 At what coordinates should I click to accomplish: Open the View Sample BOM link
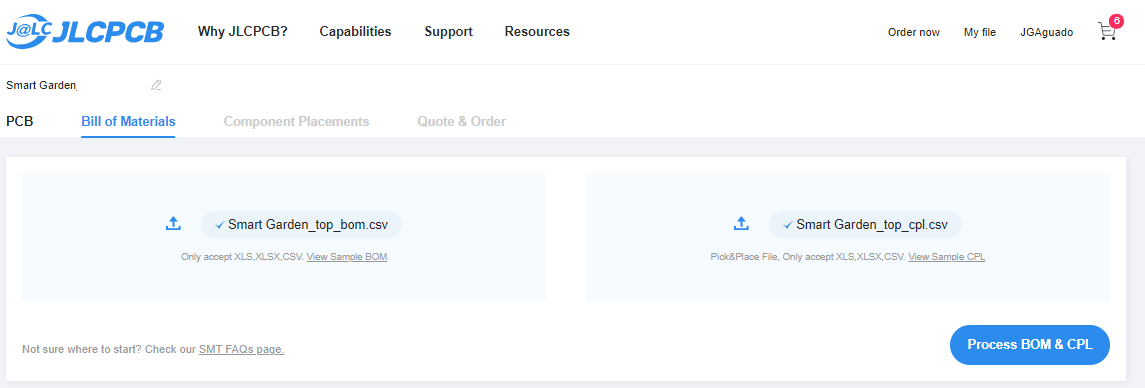347,257
